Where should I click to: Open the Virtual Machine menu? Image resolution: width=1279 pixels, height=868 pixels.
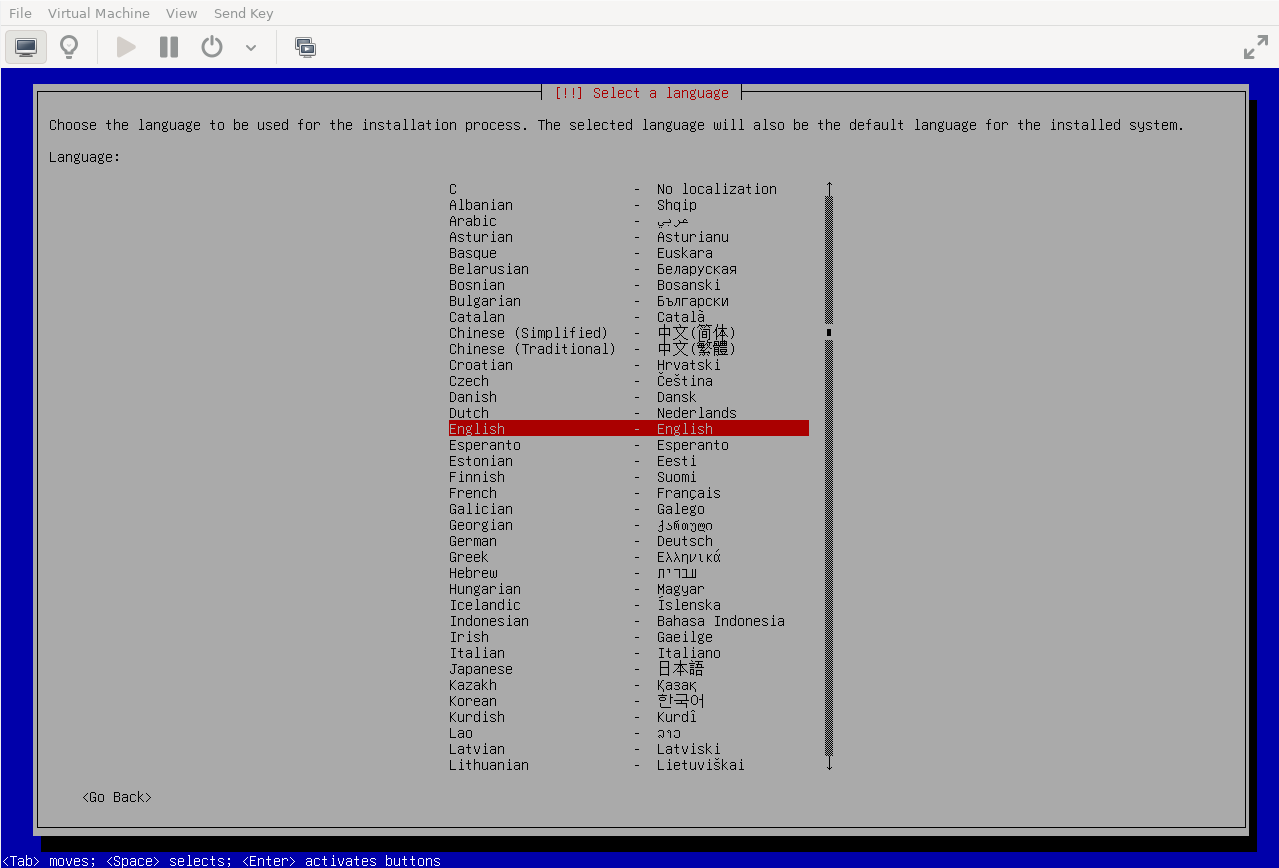pyautogui.click(x=99, y=13)
